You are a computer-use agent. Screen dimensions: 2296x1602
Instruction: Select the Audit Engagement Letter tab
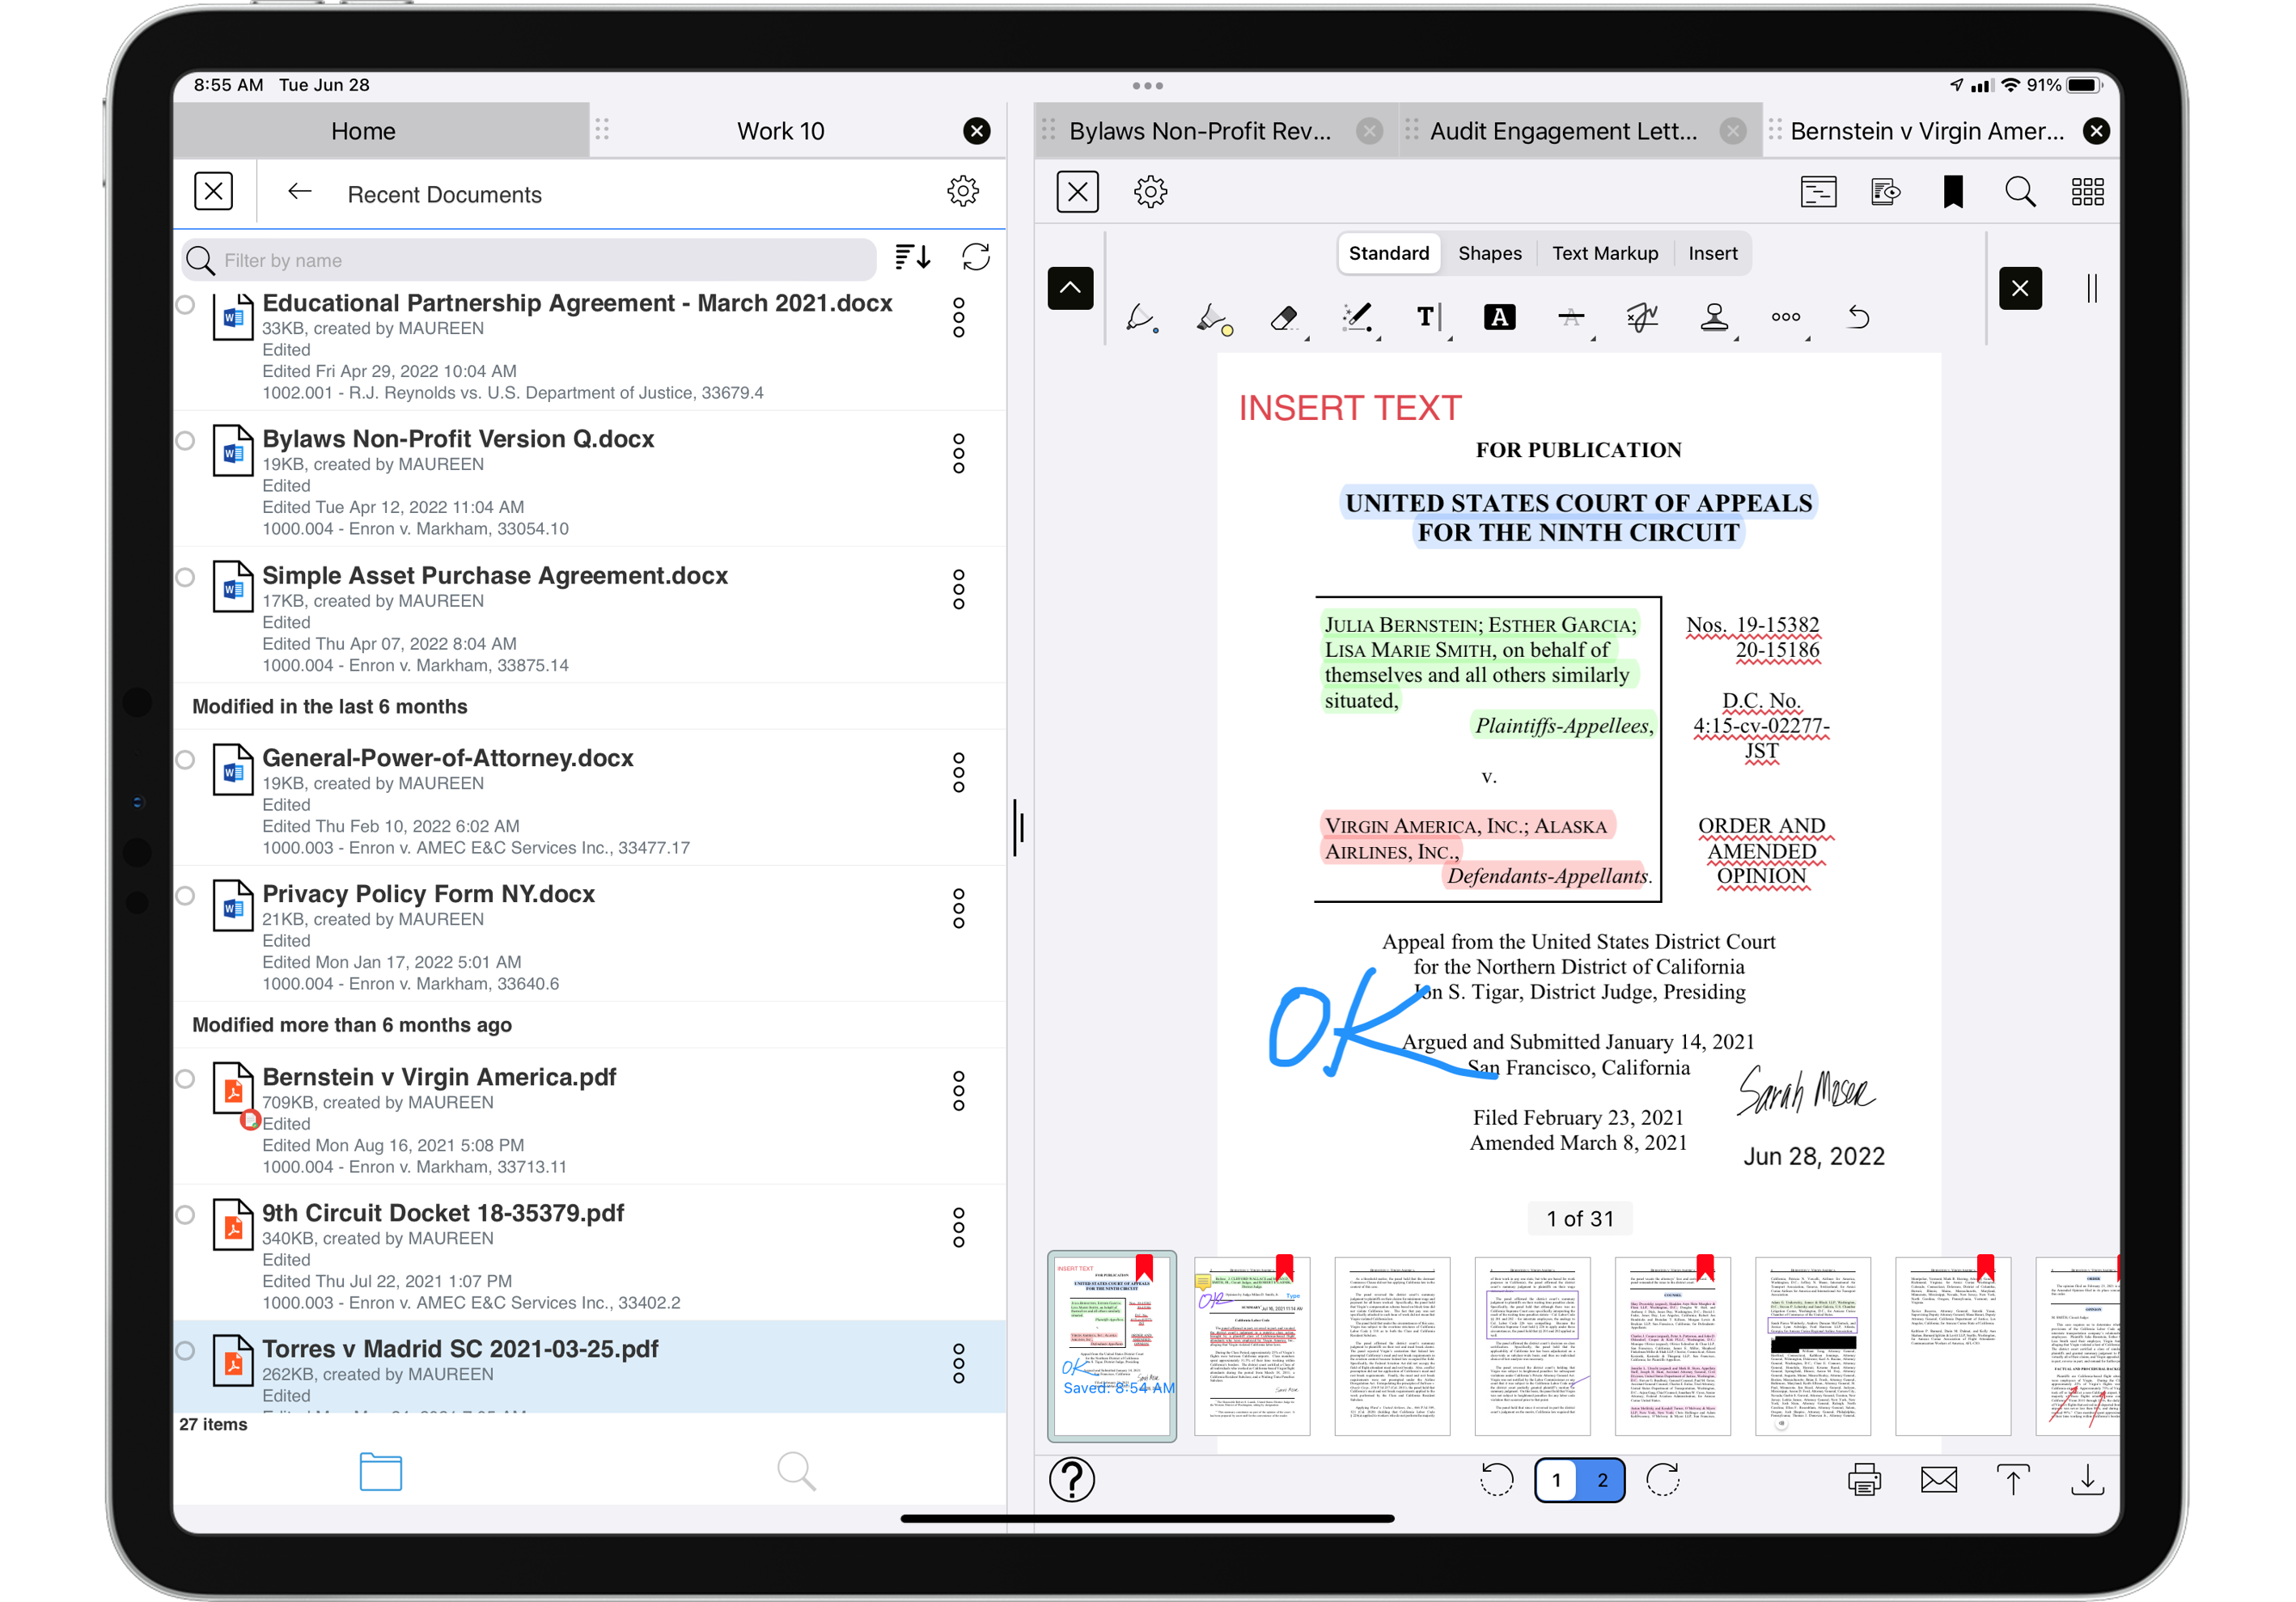tap(1563, 131)
